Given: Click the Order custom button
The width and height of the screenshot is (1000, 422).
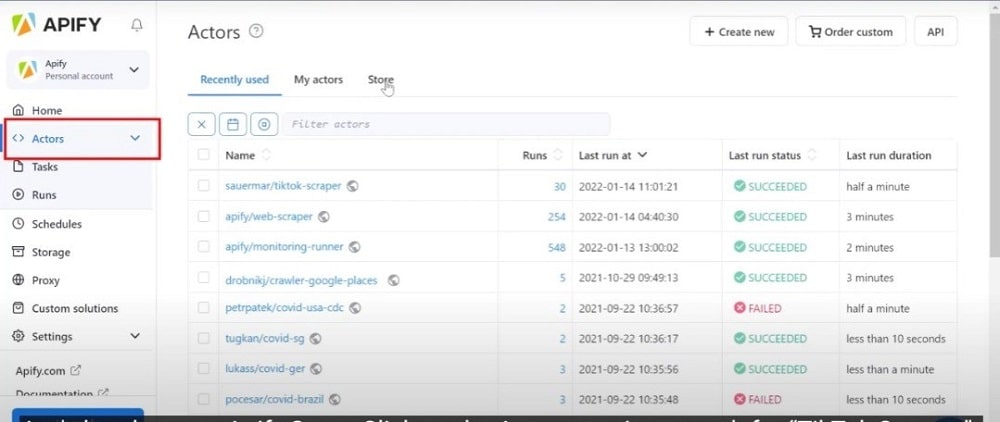Looking at the screenshot, I should pyautogui.click(x=851, y=32).
